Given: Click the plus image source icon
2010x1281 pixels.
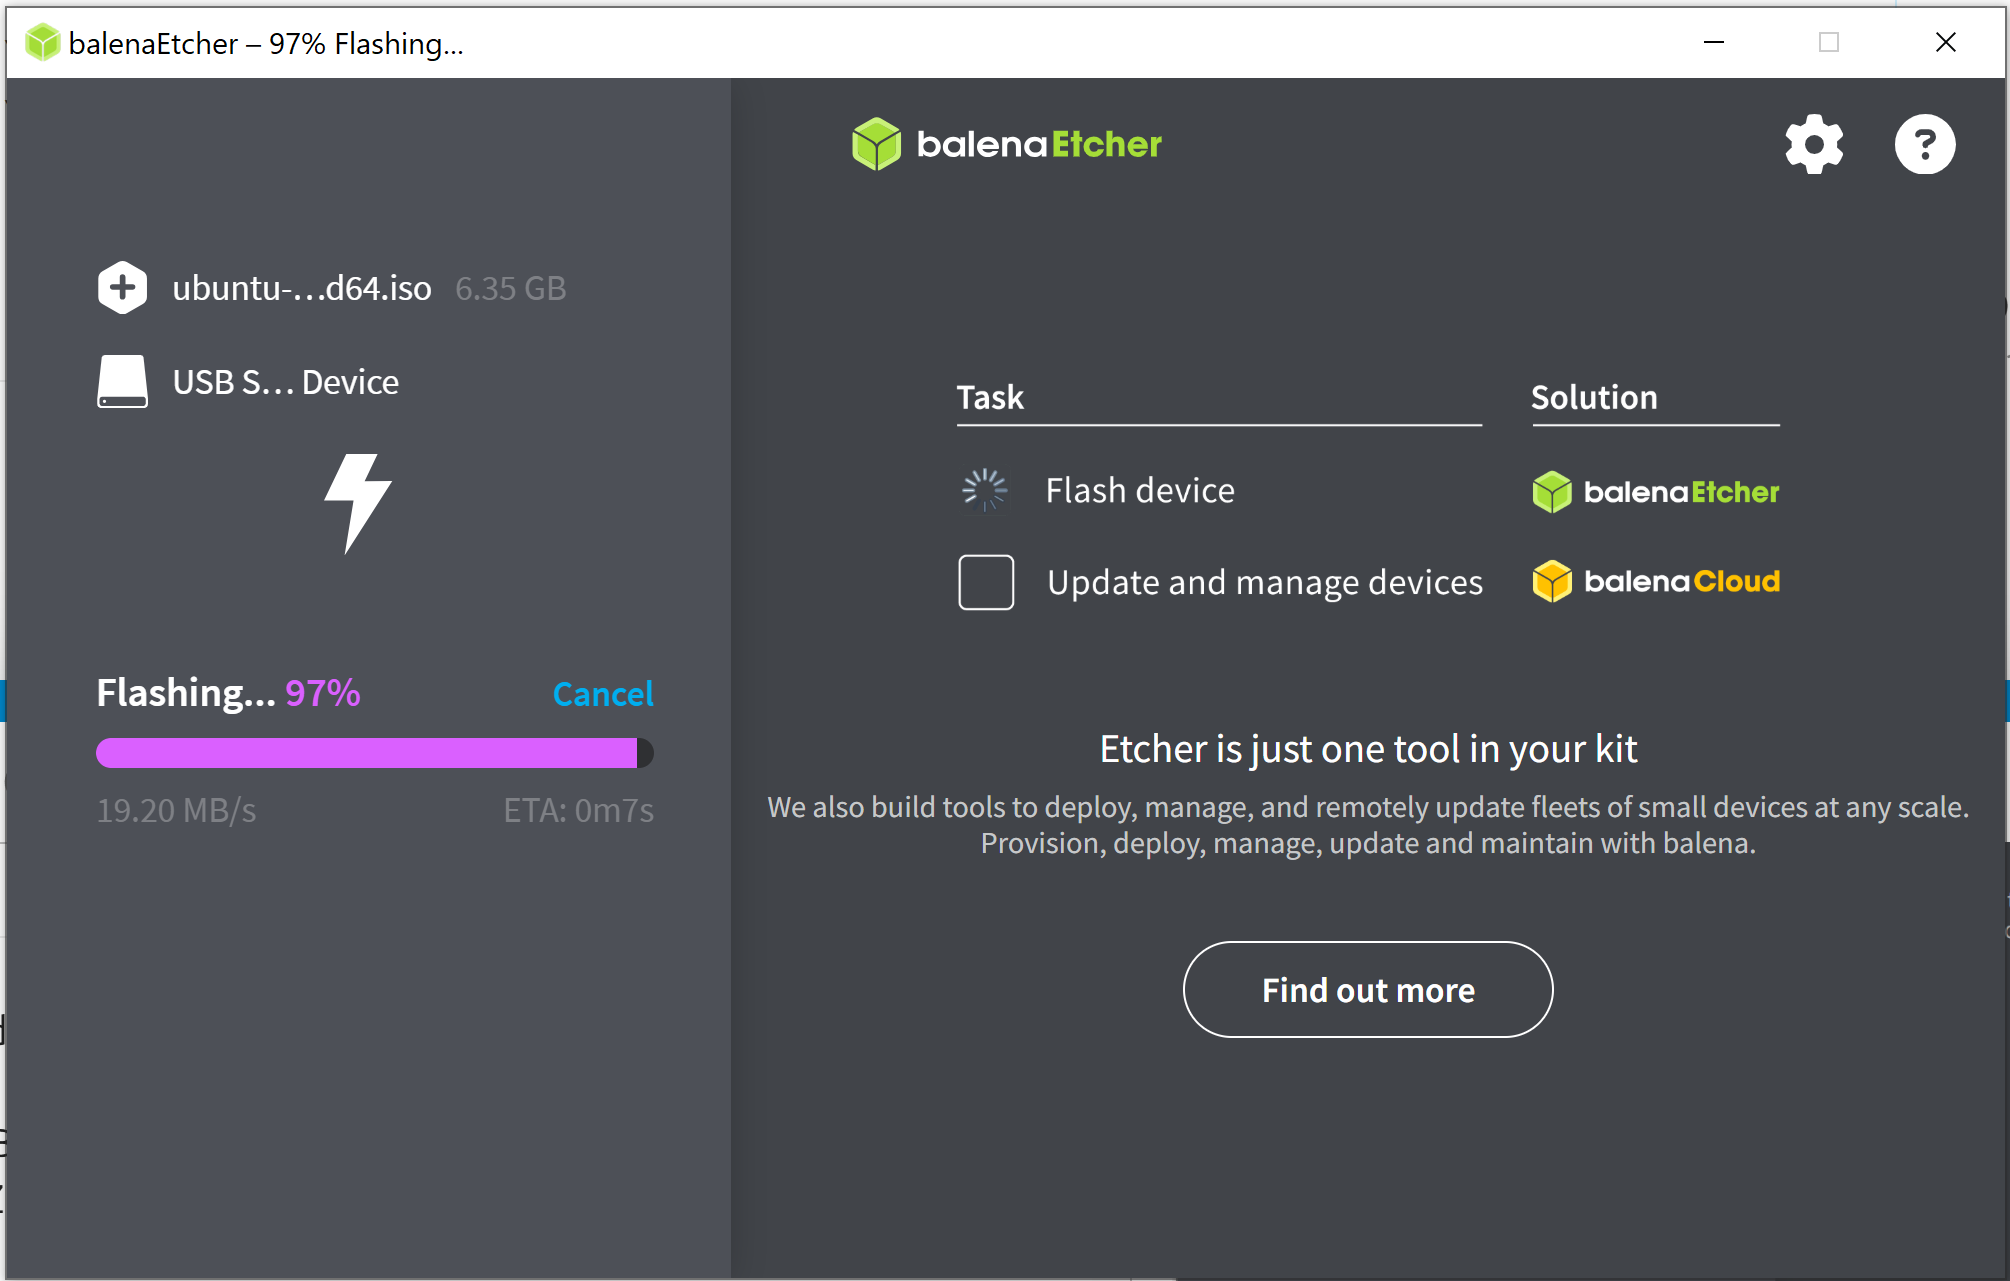Looking at the screenshot, I should point(123,288).
